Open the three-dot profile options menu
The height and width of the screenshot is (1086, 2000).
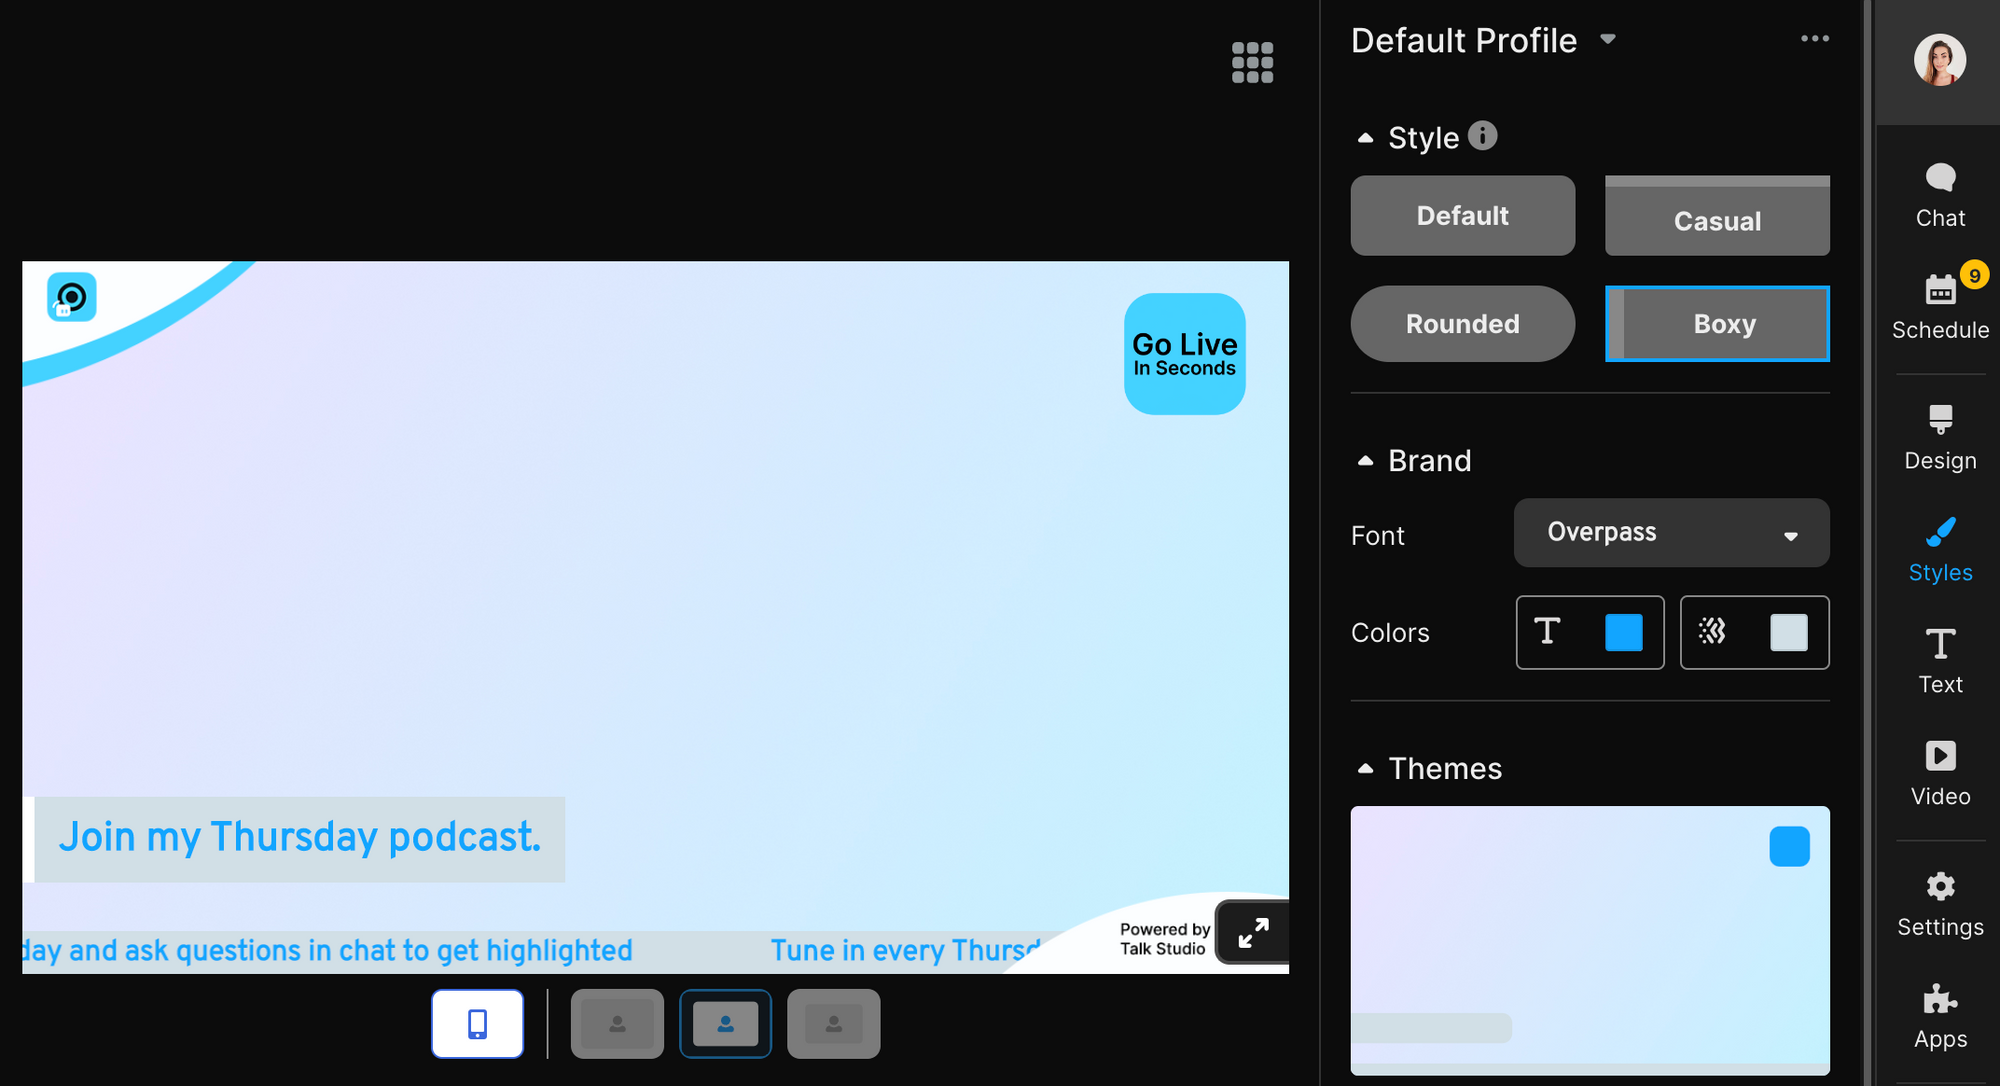(1814, 39)
